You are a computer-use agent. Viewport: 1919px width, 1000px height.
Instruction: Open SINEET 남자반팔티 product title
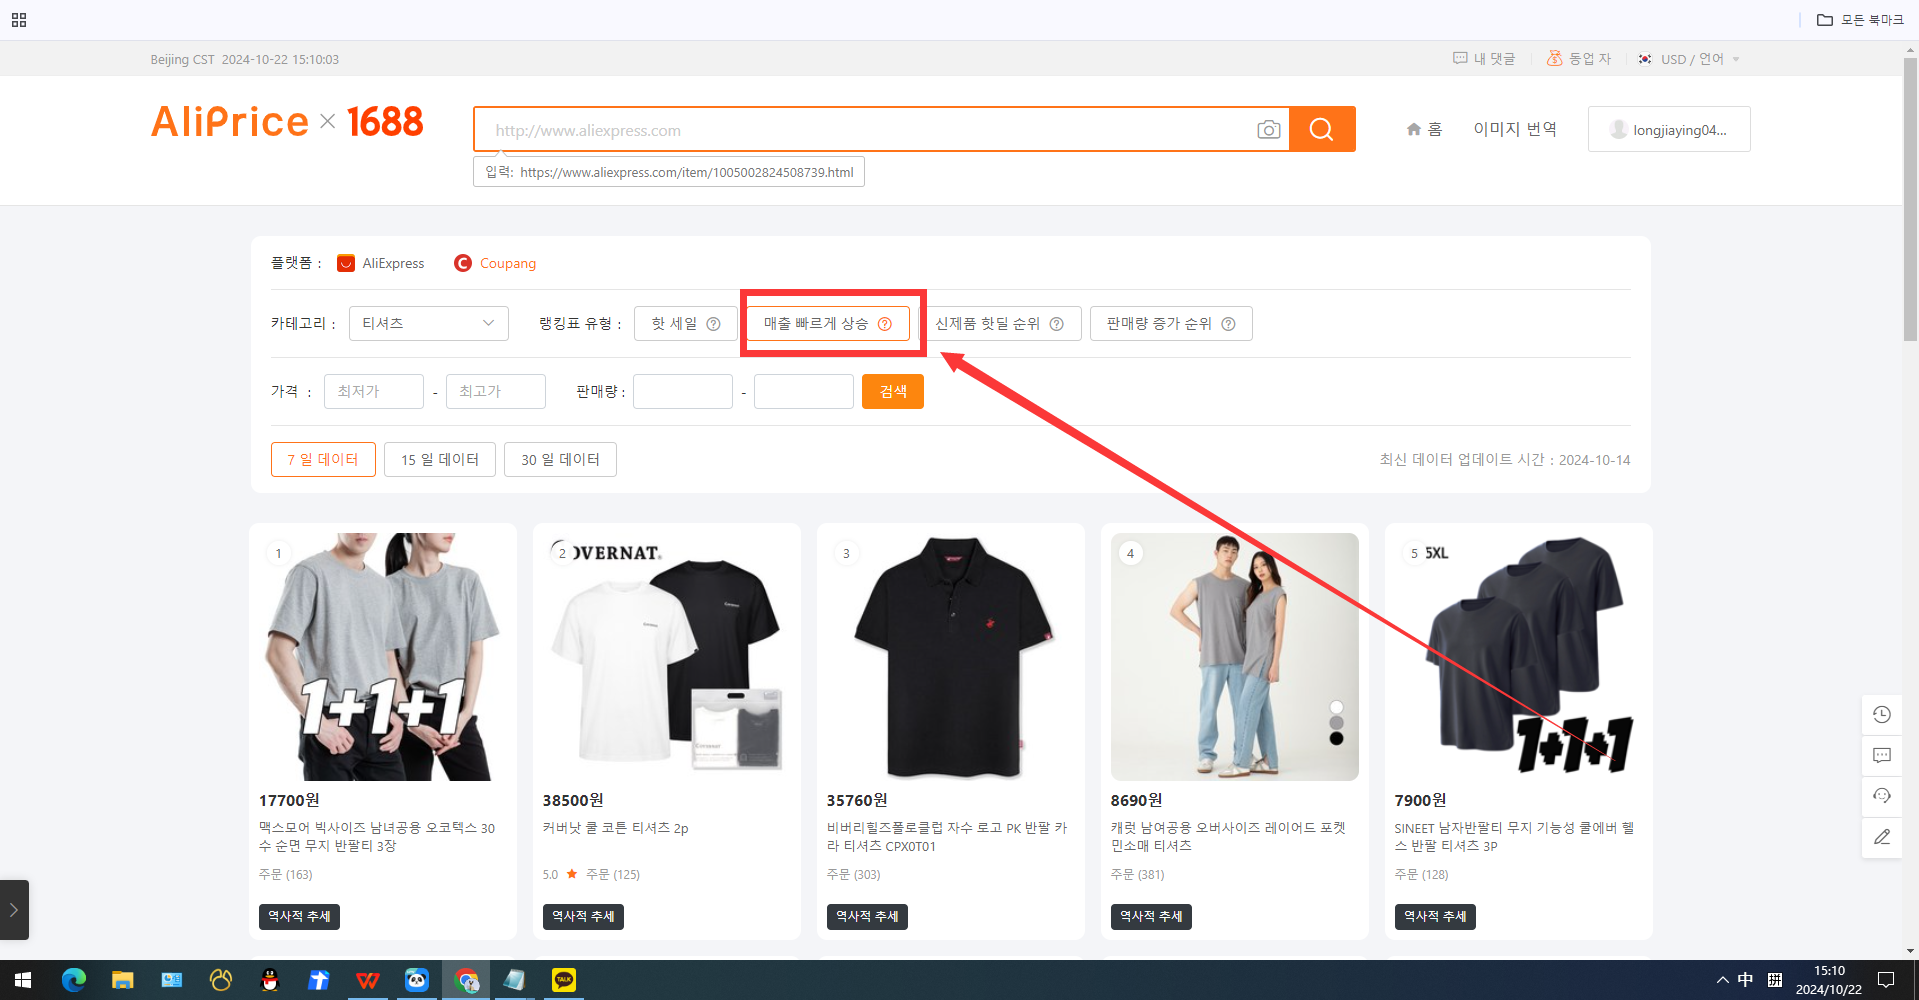(1514, 837)
